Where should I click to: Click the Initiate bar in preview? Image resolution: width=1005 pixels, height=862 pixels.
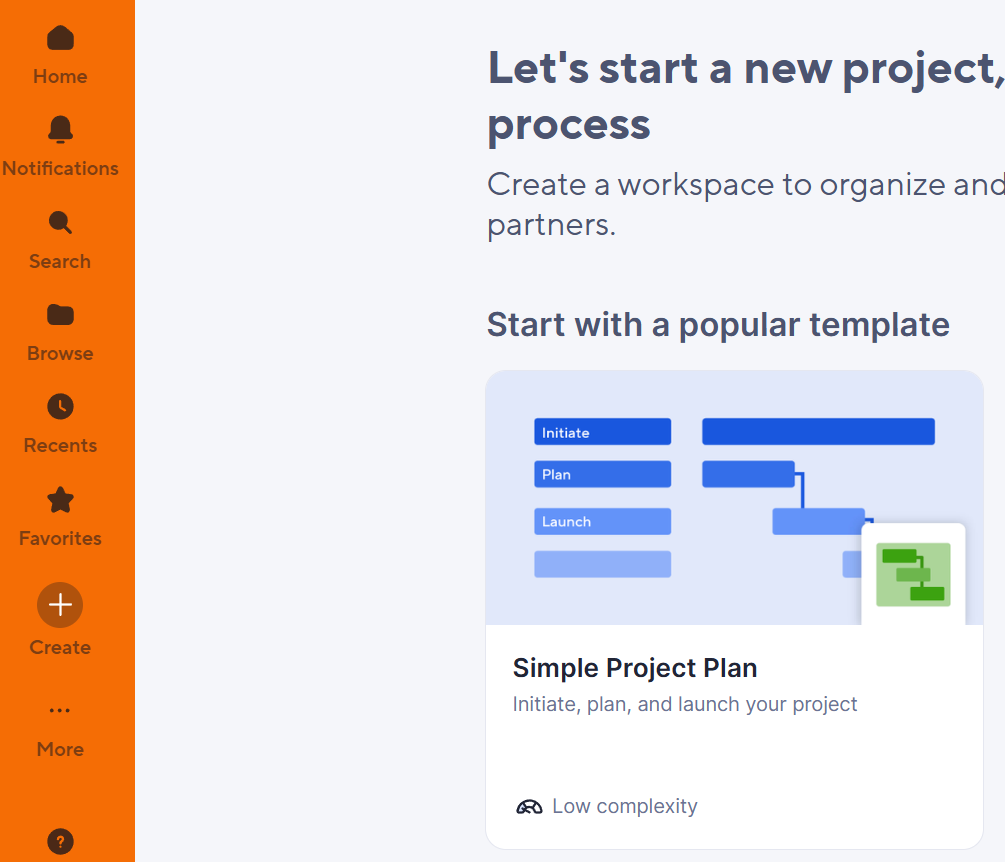tap(602, 432)
